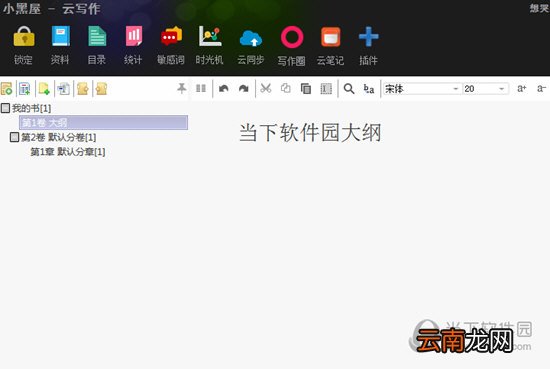Click the 当下软件园大纲 heading text
This screenshot has height=369, width=550.
tap(310, 133)
